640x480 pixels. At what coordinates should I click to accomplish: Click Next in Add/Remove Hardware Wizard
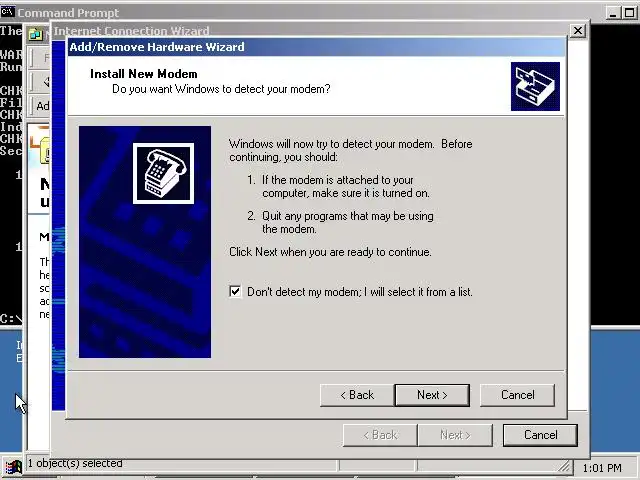click(432, 395)
